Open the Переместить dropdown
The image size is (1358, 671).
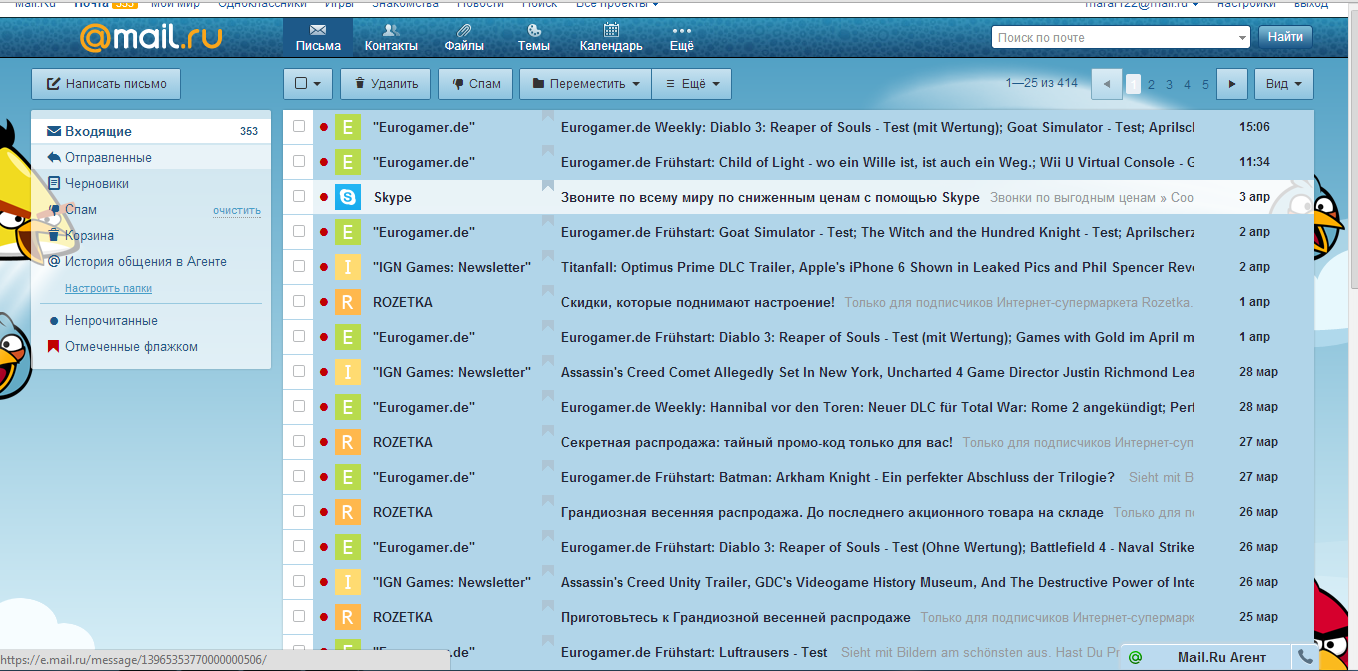(585, 84)
